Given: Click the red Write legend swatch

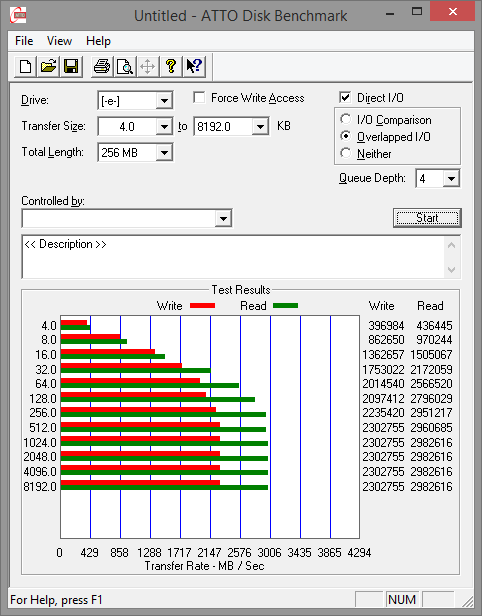Looking at the screenshot, I should click(x=202, y=305).
